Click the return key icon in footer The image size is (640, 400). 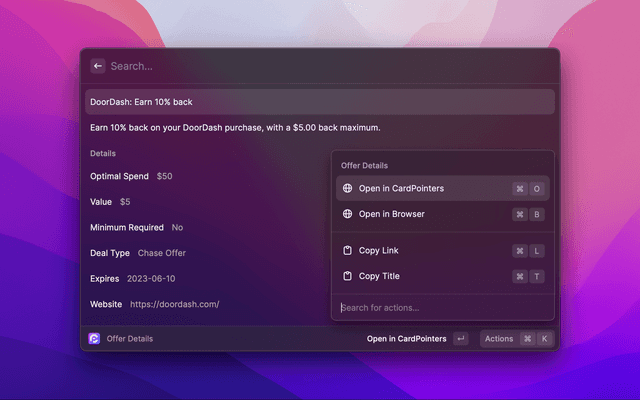pyautogui.click(x=460, y=339)
